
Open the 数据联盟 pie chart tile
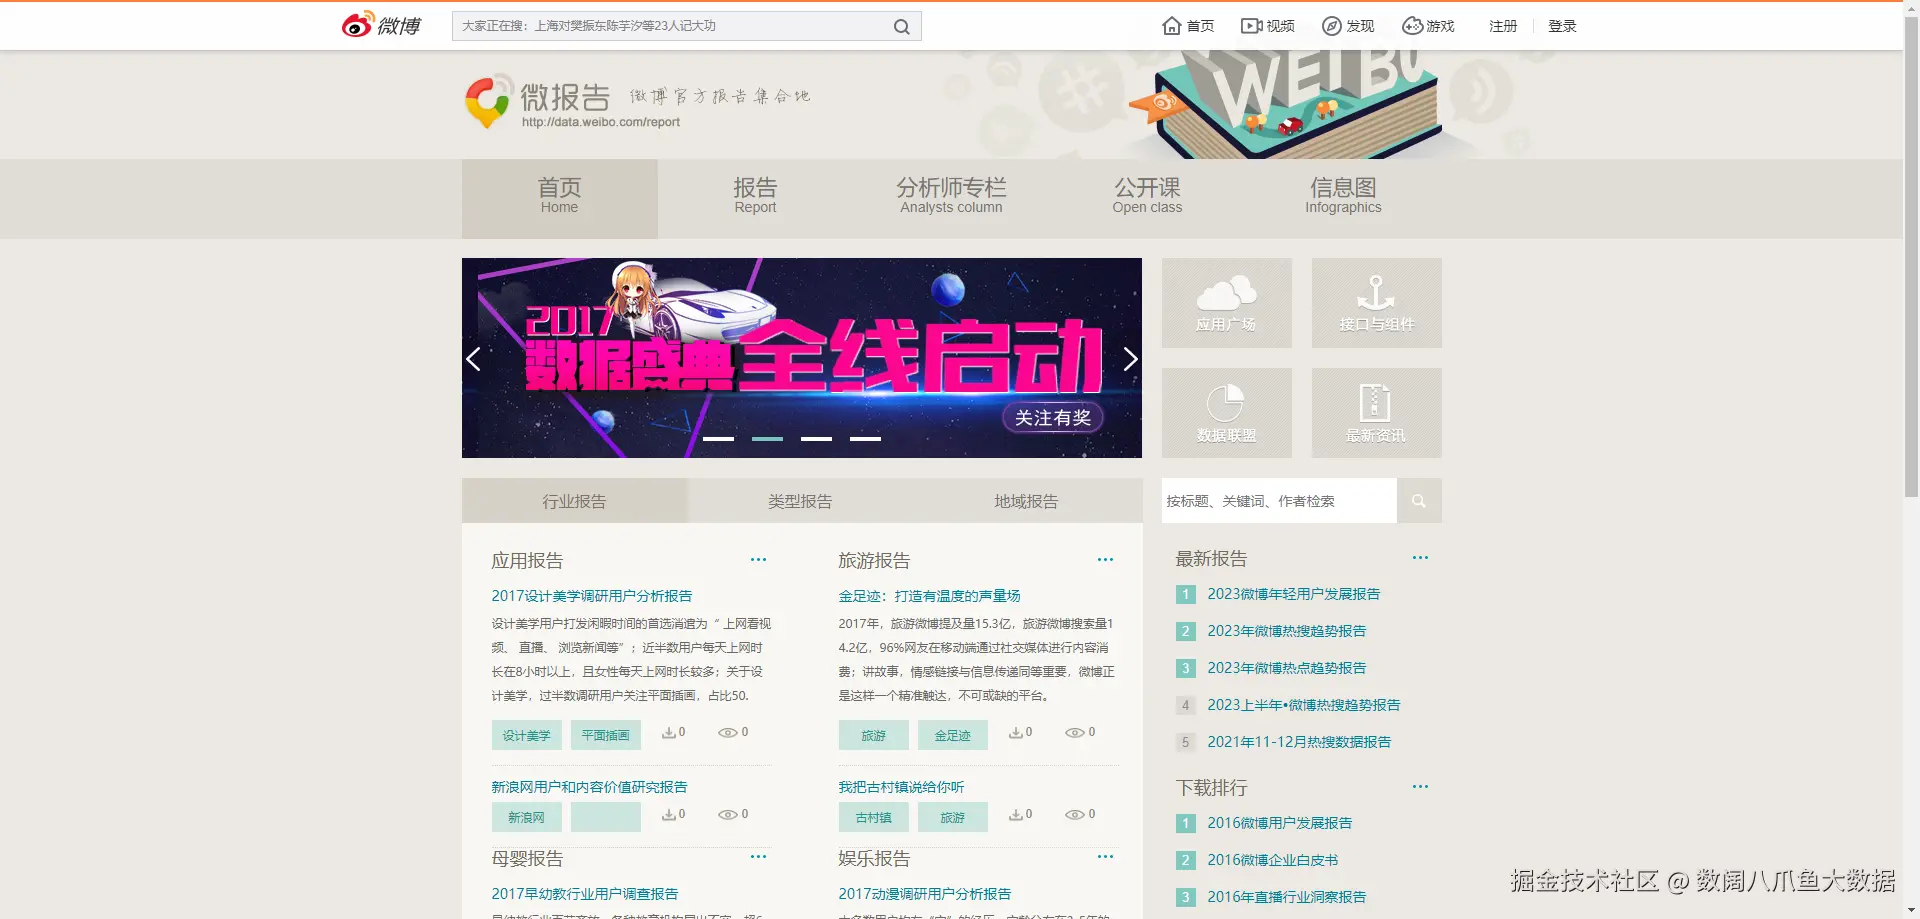(x=1227, y=413)
